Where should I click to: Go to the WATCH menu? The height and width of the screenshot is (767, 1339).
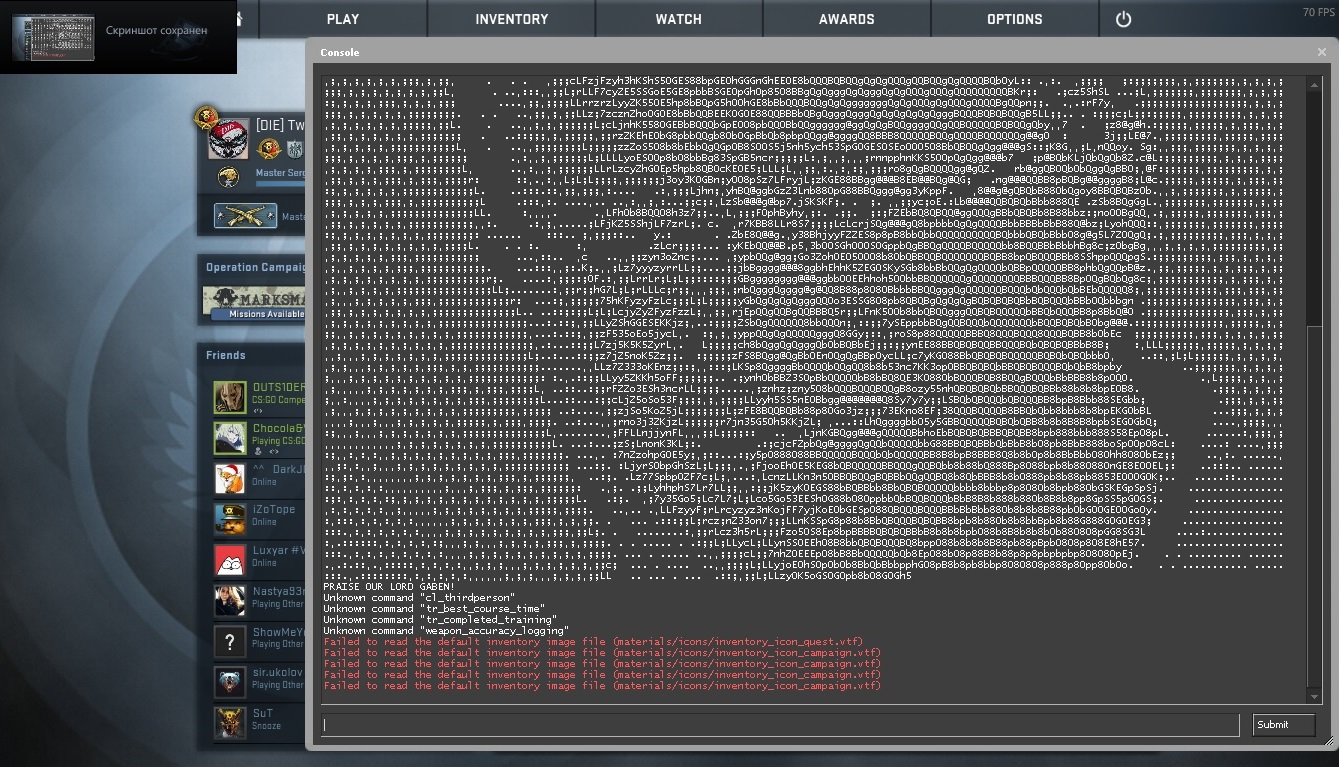coord(679,19)
